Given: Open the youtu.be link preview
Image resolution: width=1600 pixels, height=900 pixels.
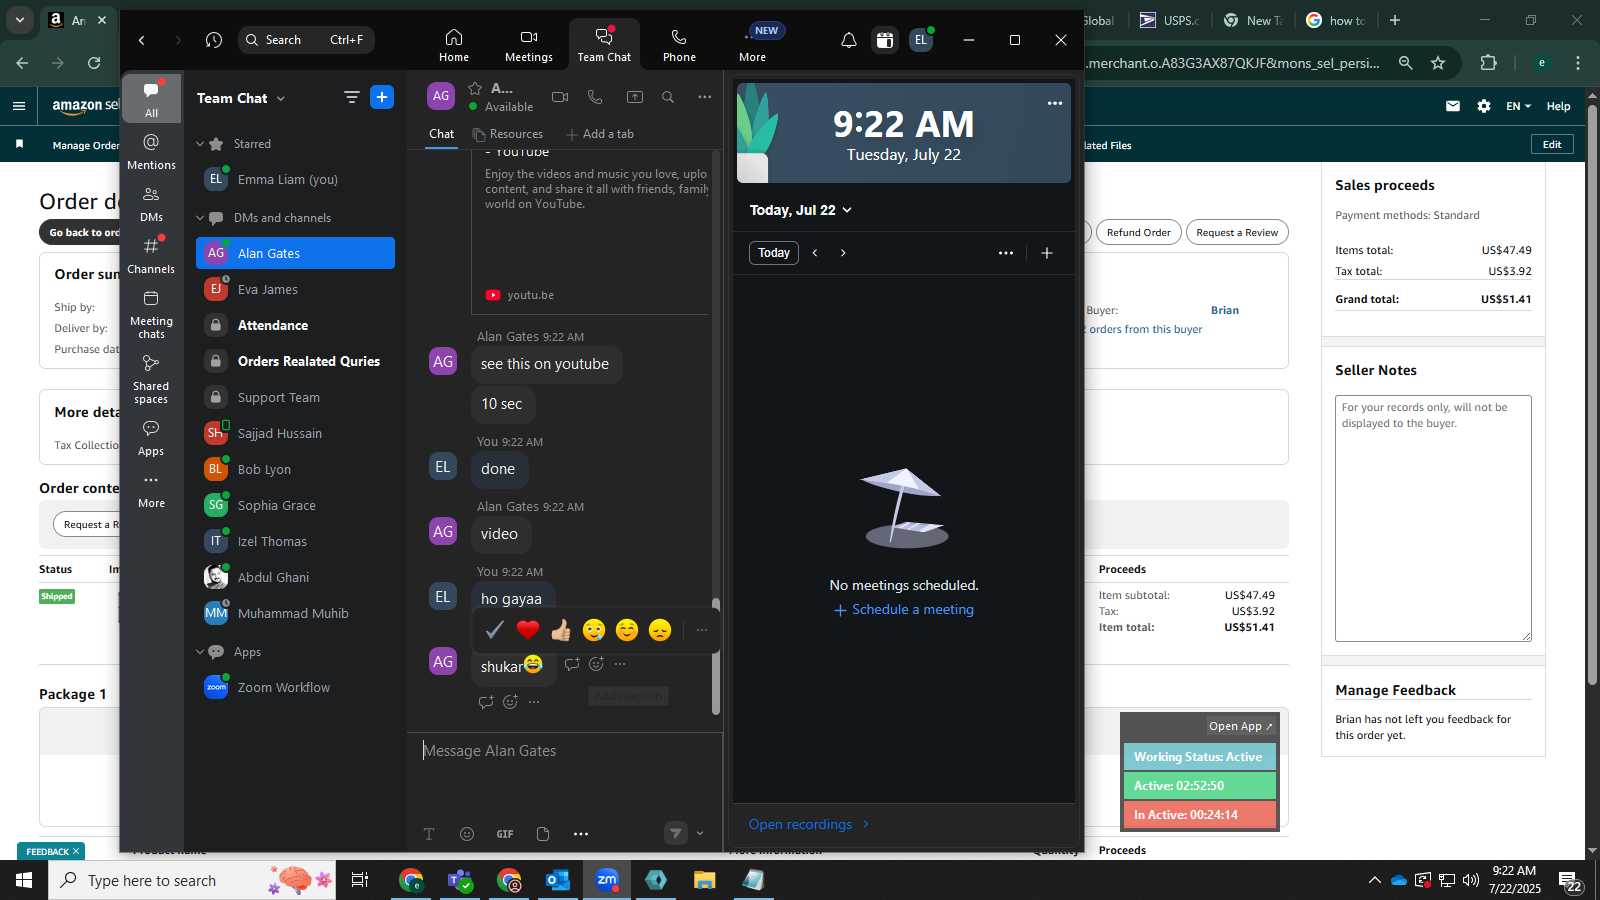Looking at the screenshot, I should tap(530, 295).
